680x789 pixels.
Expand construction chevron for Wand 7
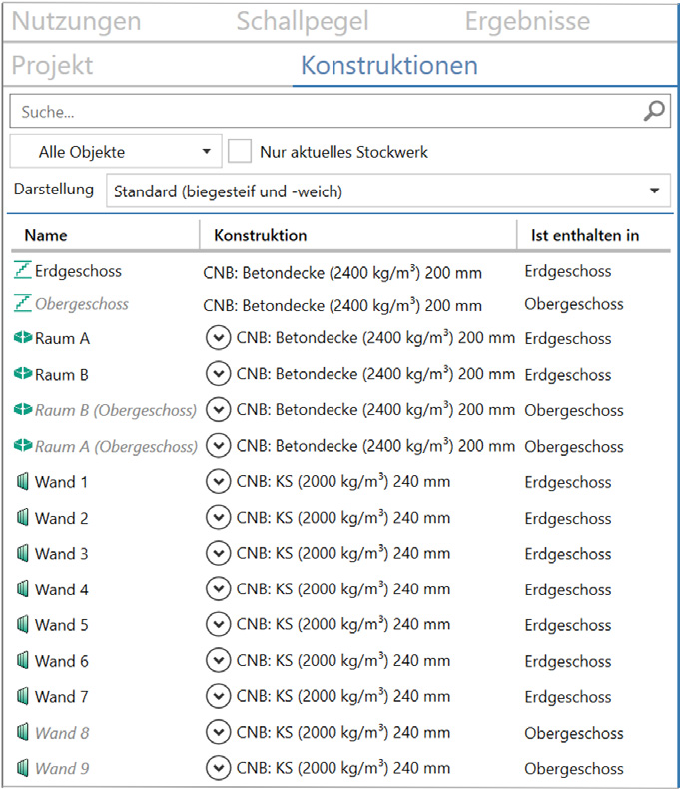218,696
